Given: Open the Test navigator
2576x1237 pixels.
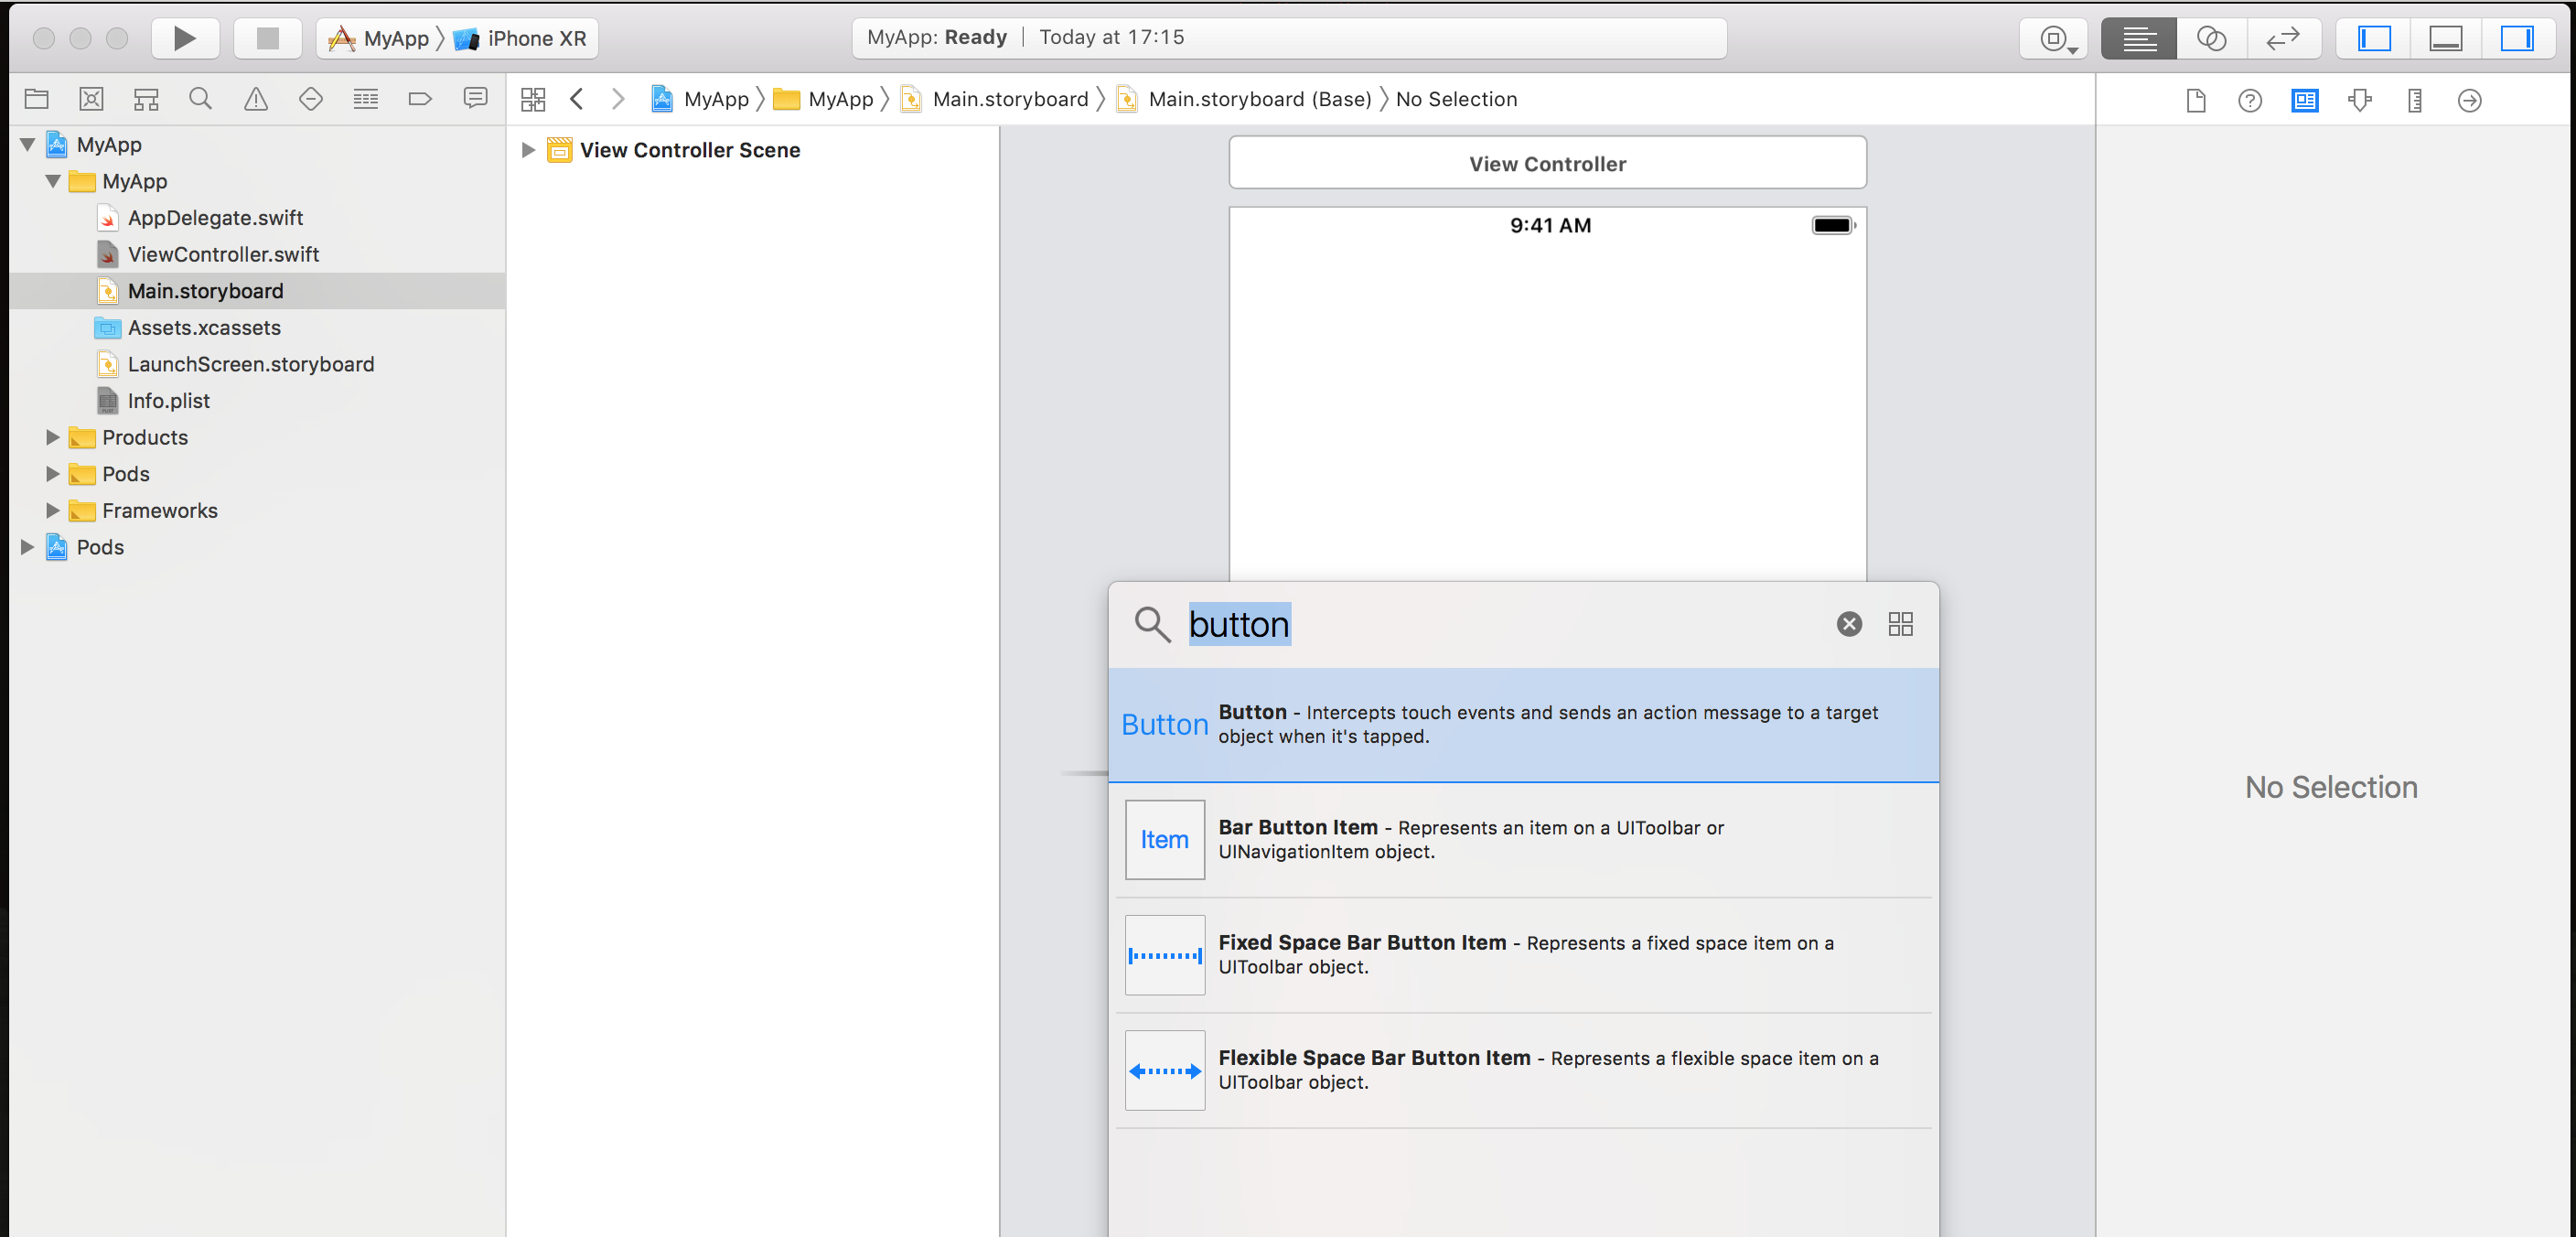Looking at the screenshot, I should pyautogui.click(x=311, y=99).
